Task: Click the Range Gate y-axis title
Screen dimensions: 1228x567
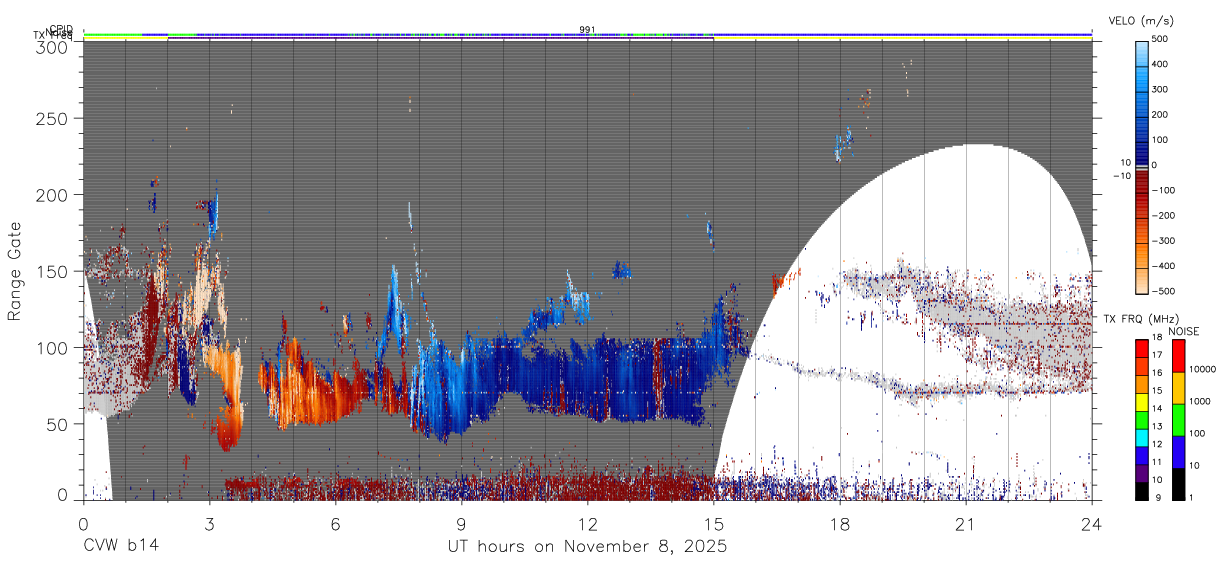Action: [x=15, y=271]
